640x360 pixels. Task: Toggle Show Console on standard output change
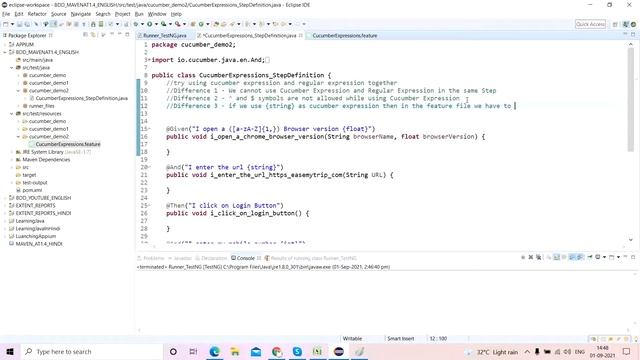pos(572,257)
